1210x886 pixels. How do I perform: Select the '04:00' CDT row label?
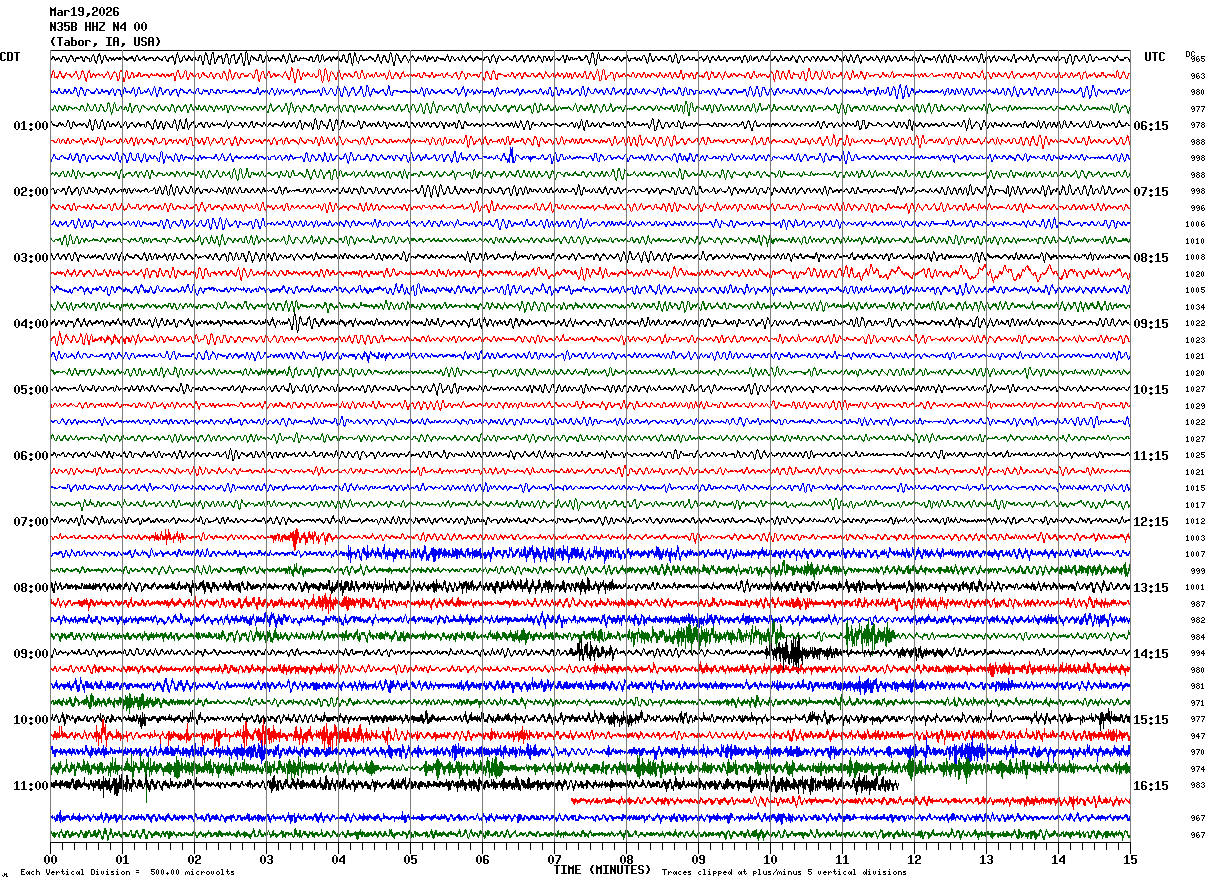click(x=31, y=324)
